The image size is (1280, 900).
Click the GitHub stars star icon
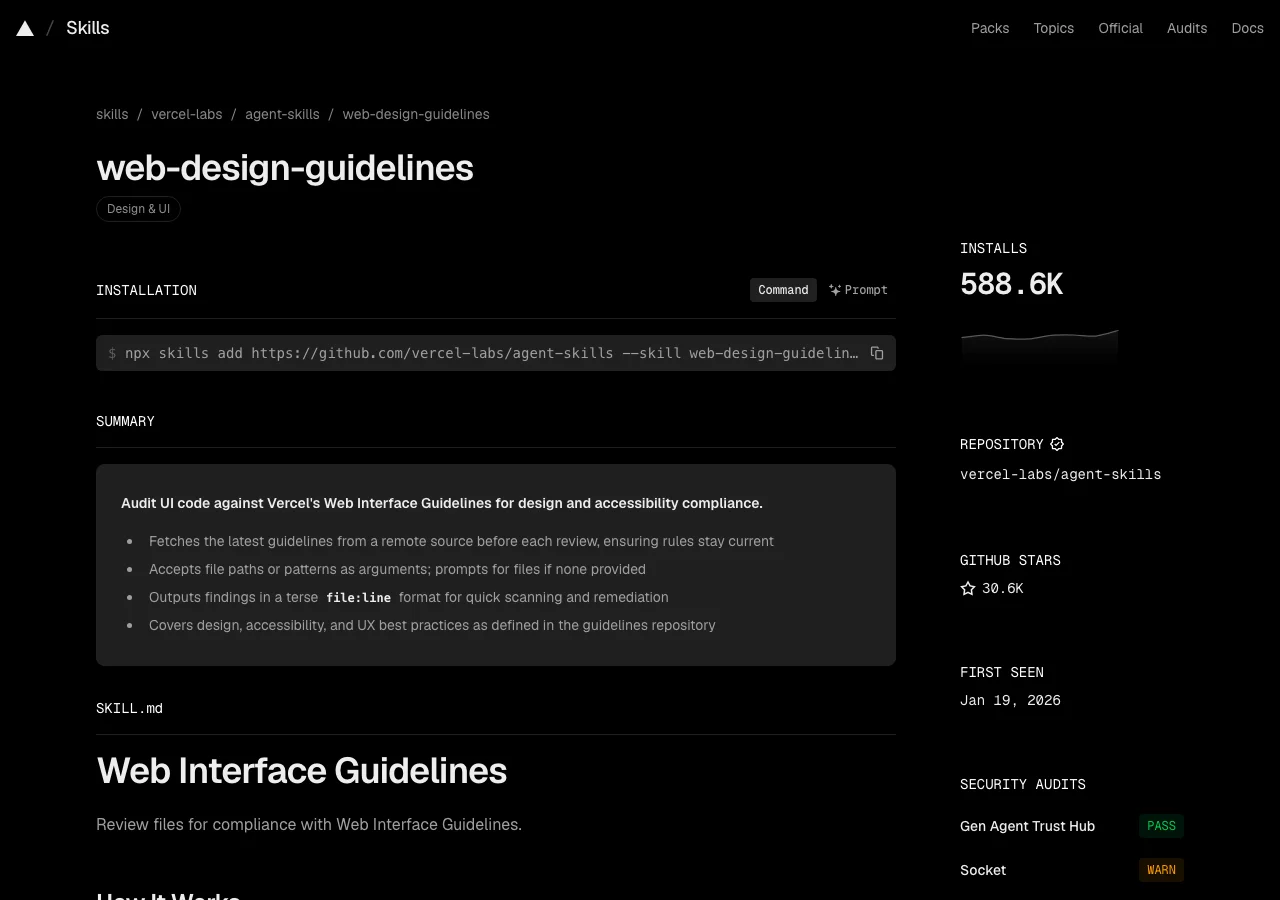point(968,588)
